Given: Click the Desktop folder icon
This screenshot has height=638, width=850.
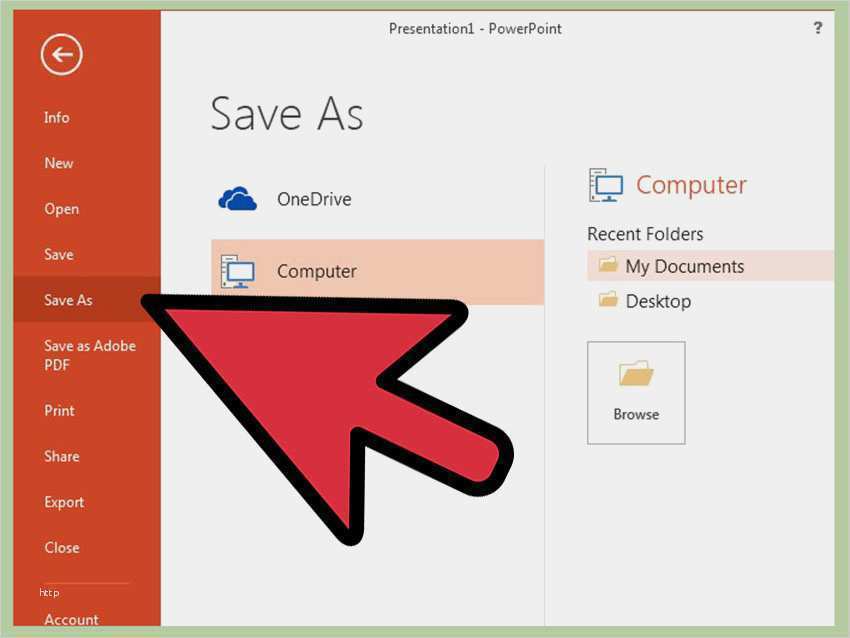Looking at the screenshot, I should (608, 299).
